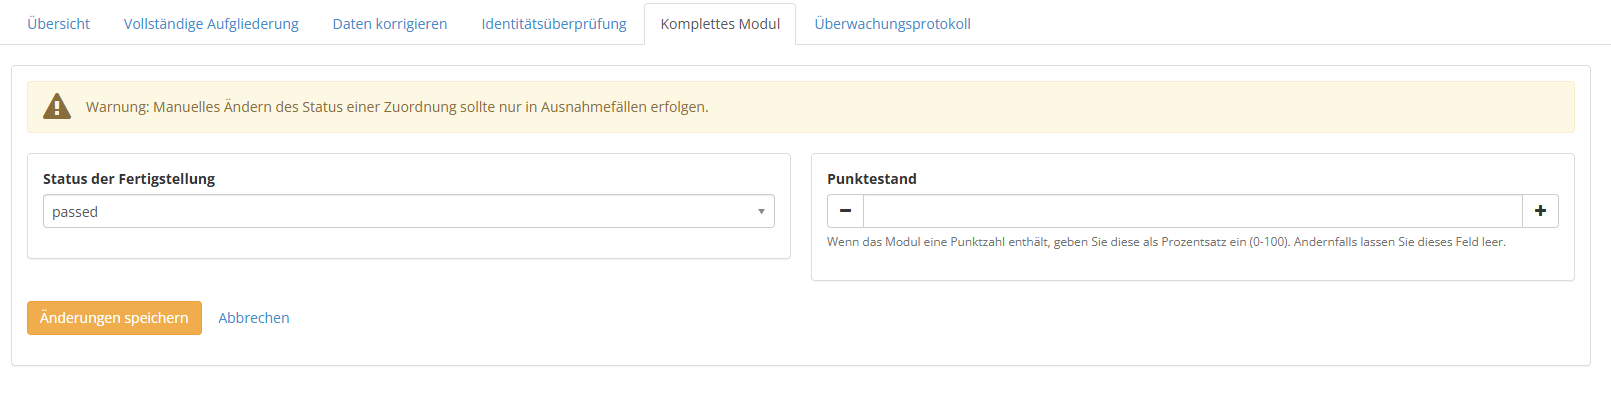Open the Überwachungsprotokoll tab
Viewport: 1611px width, 409px height.
[x=892, y=24]
